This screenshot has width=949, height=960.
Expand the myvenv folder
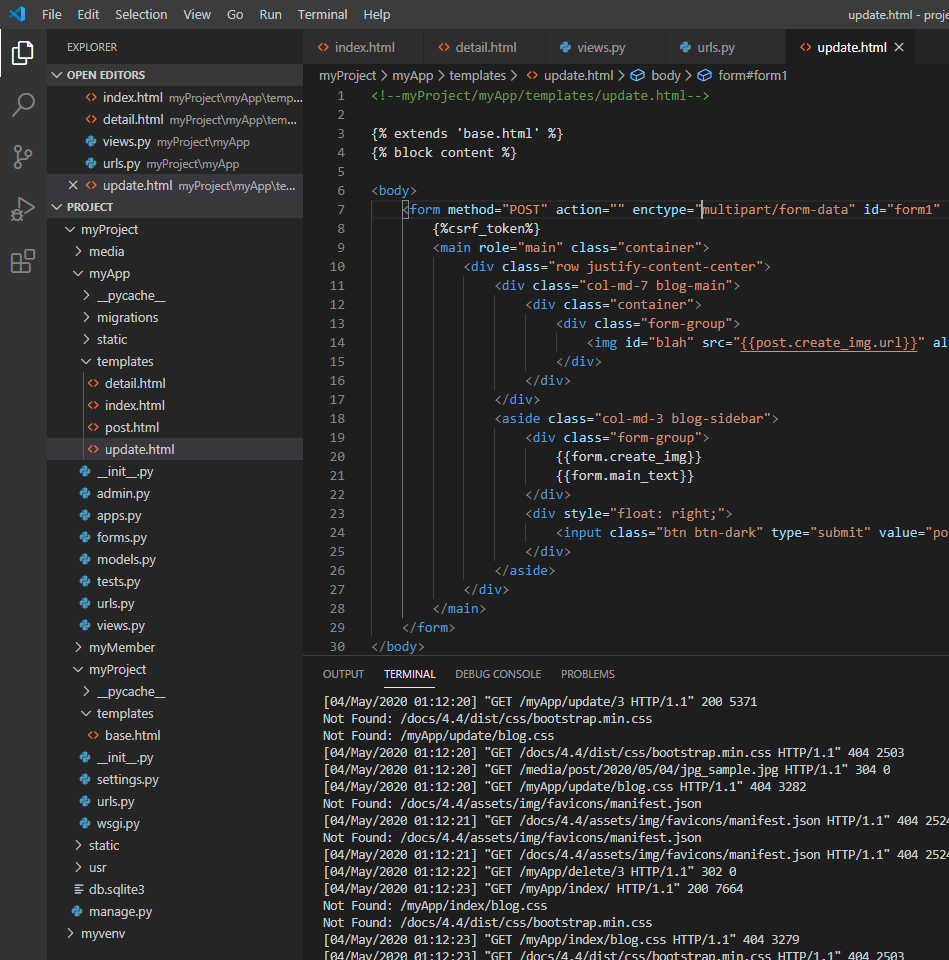[x=103, y=933]
